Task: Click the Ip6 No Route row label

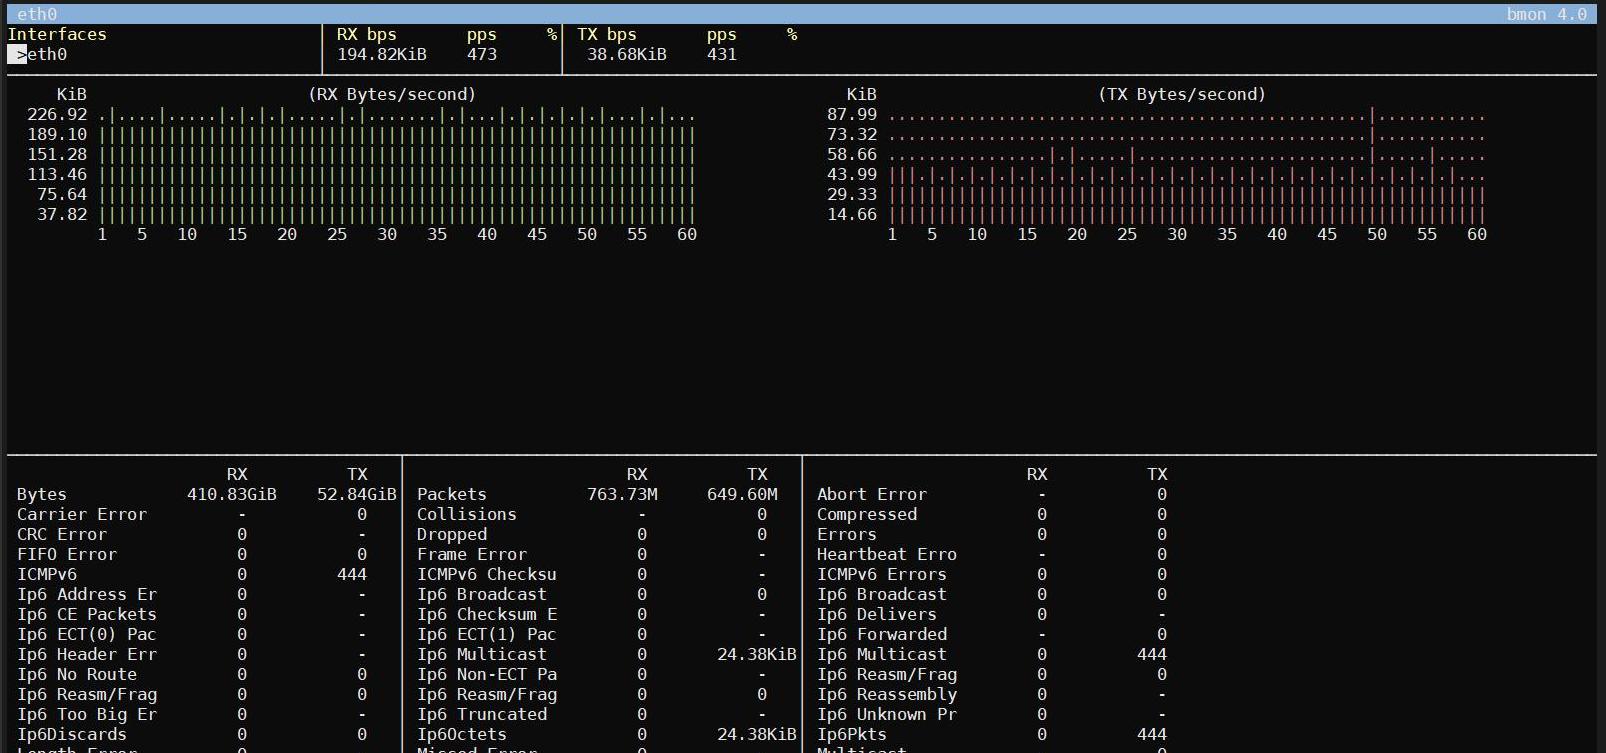Action: tap(77, 674)
